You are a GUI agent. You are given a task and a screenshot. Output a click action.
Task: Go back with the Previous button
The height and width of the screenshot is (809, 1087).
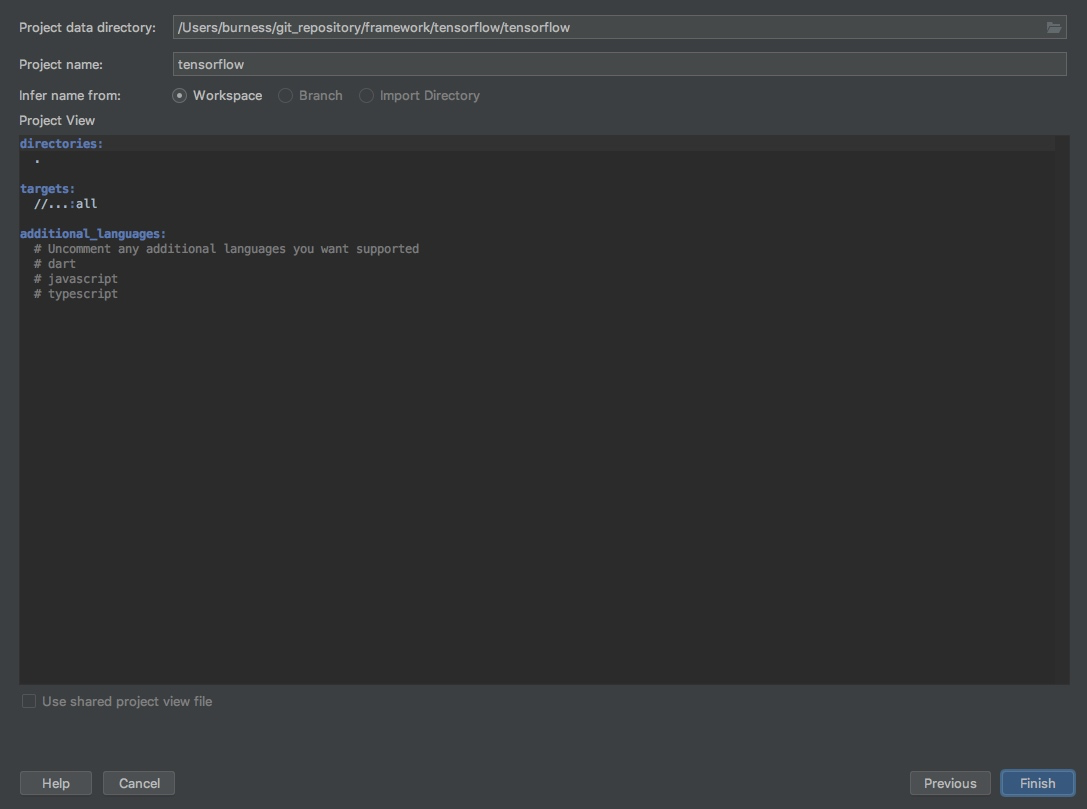point(949,783)
